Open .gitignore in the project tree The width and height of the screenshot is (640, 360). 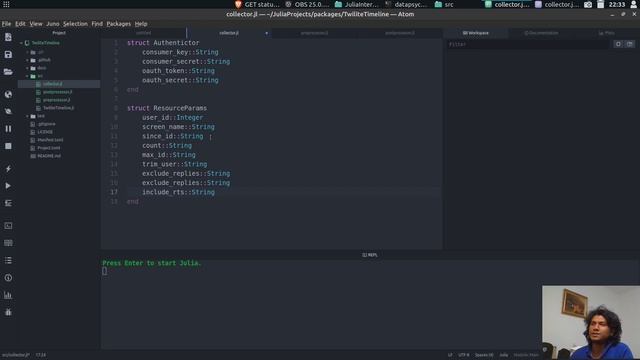(47, 124)
